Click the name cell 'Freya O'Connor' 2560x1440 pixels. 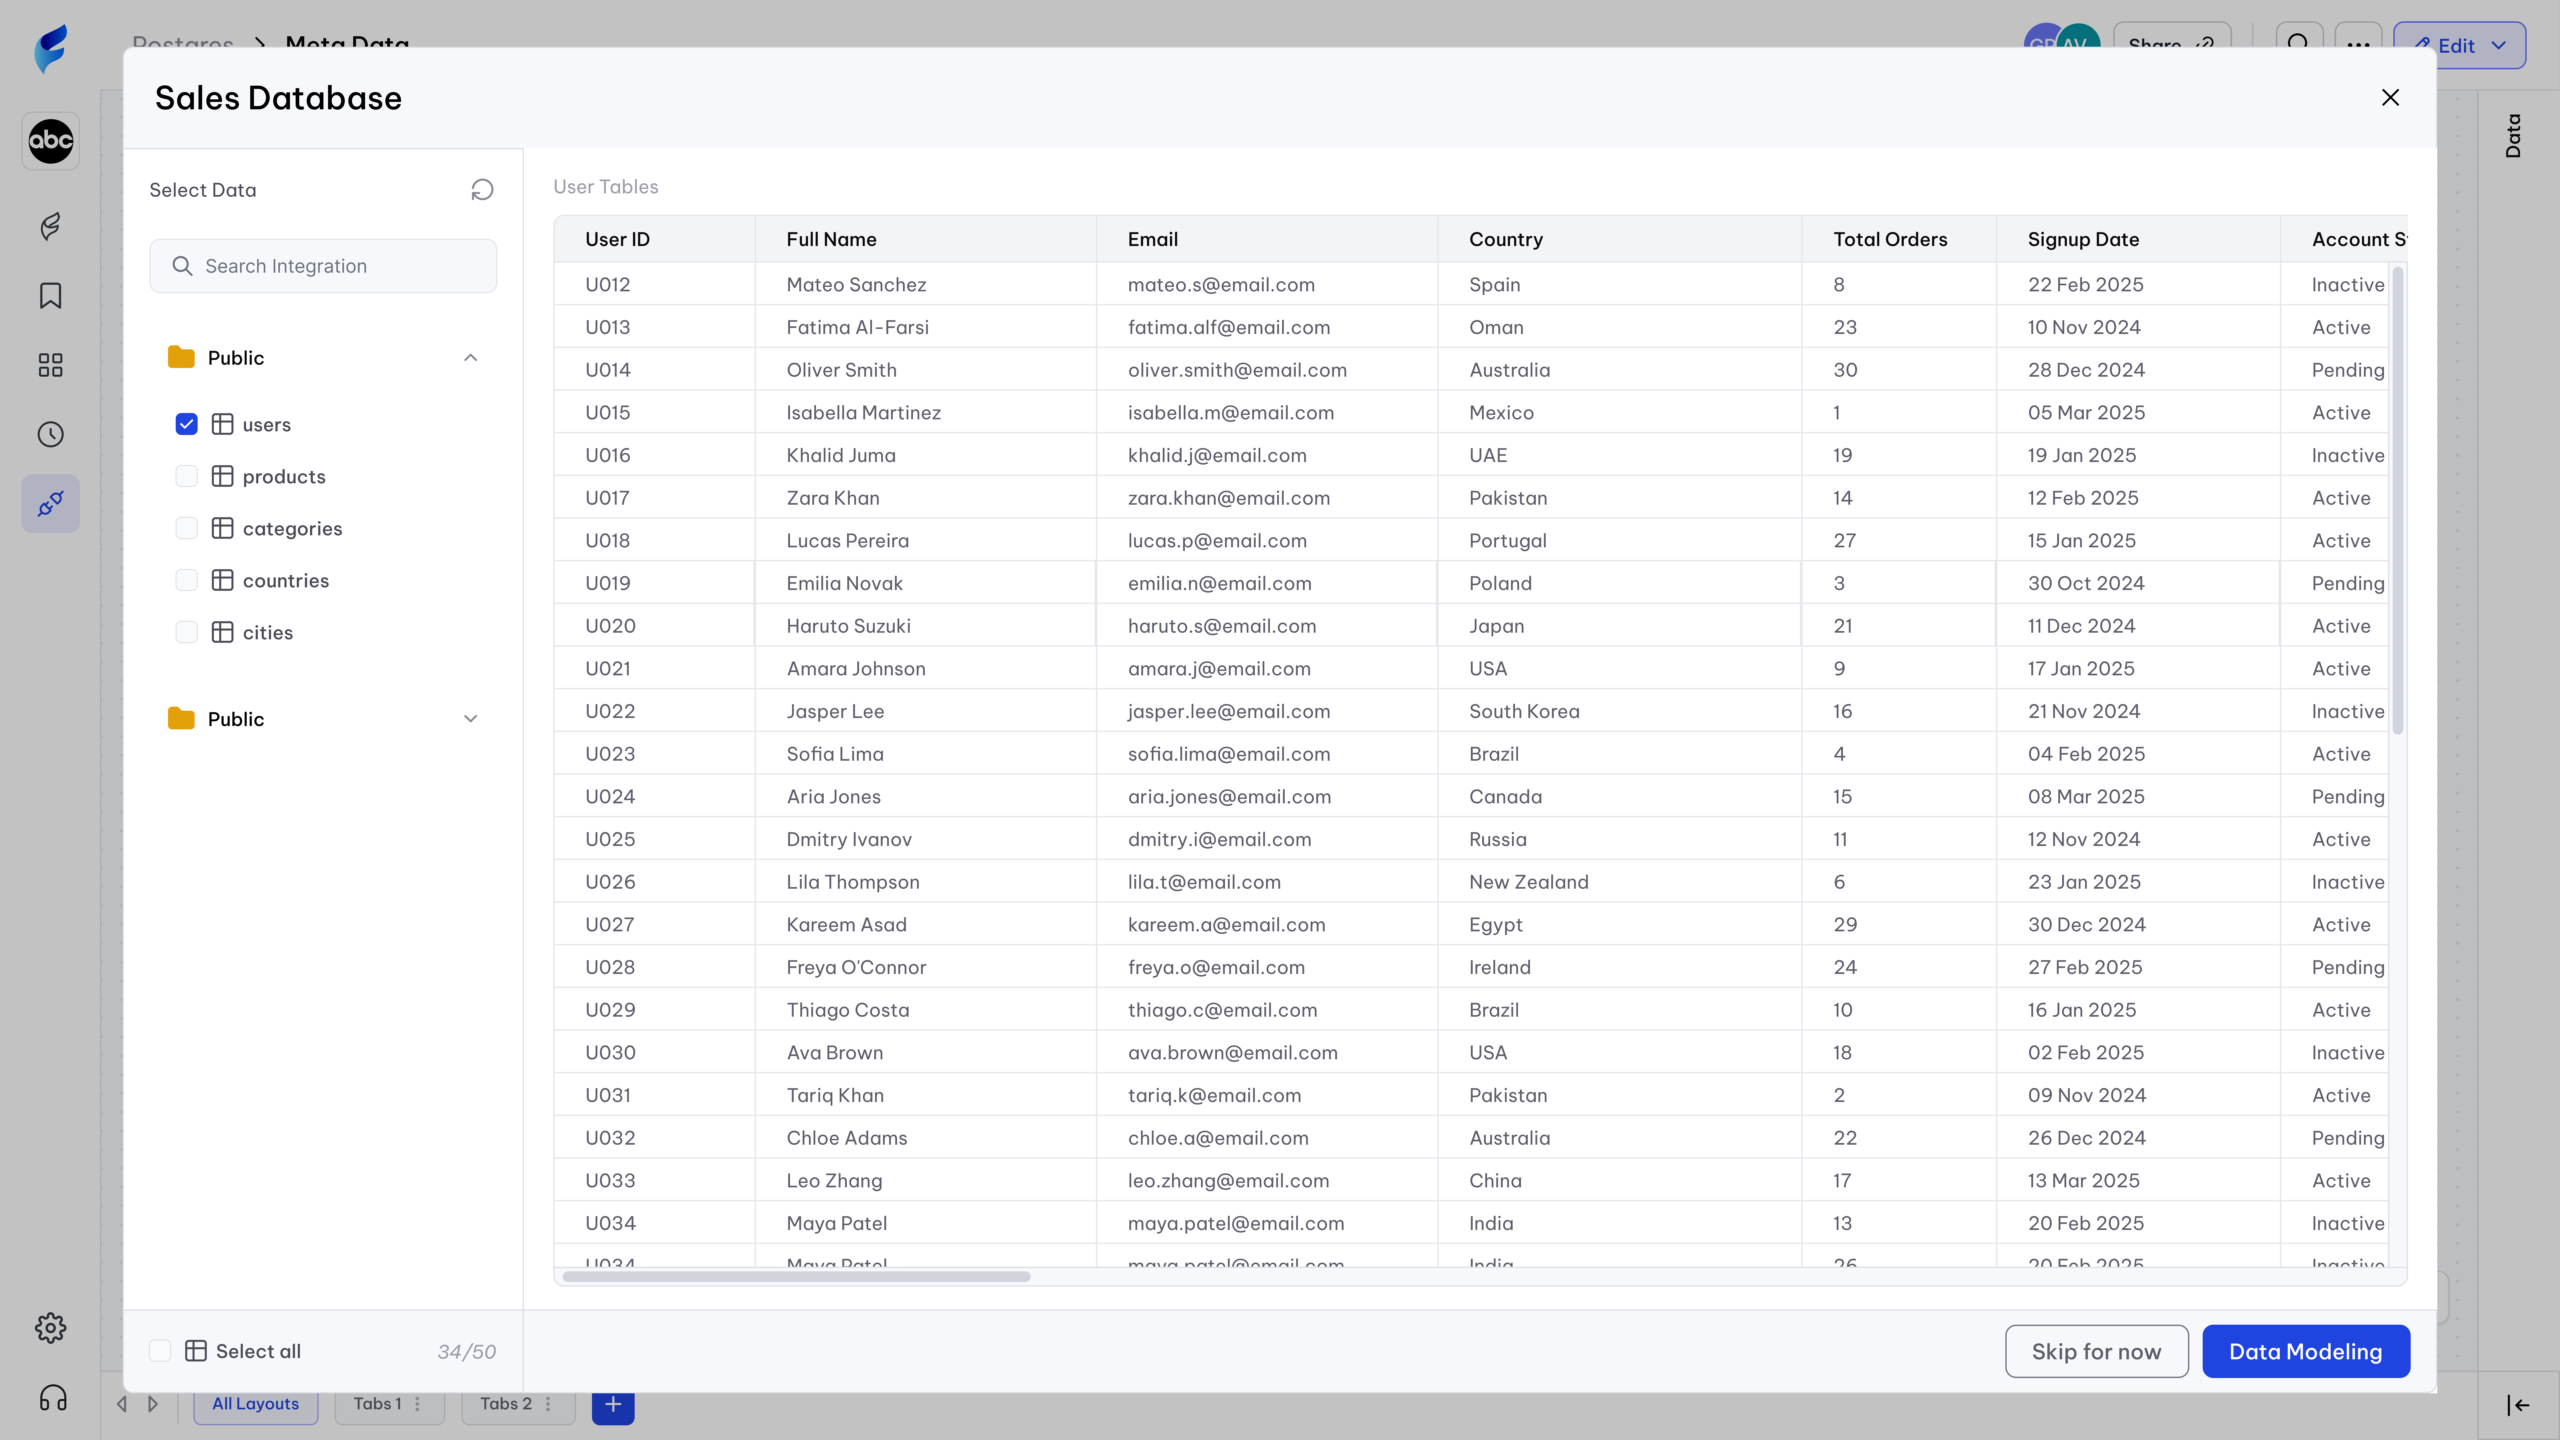(x=856, y=968)
